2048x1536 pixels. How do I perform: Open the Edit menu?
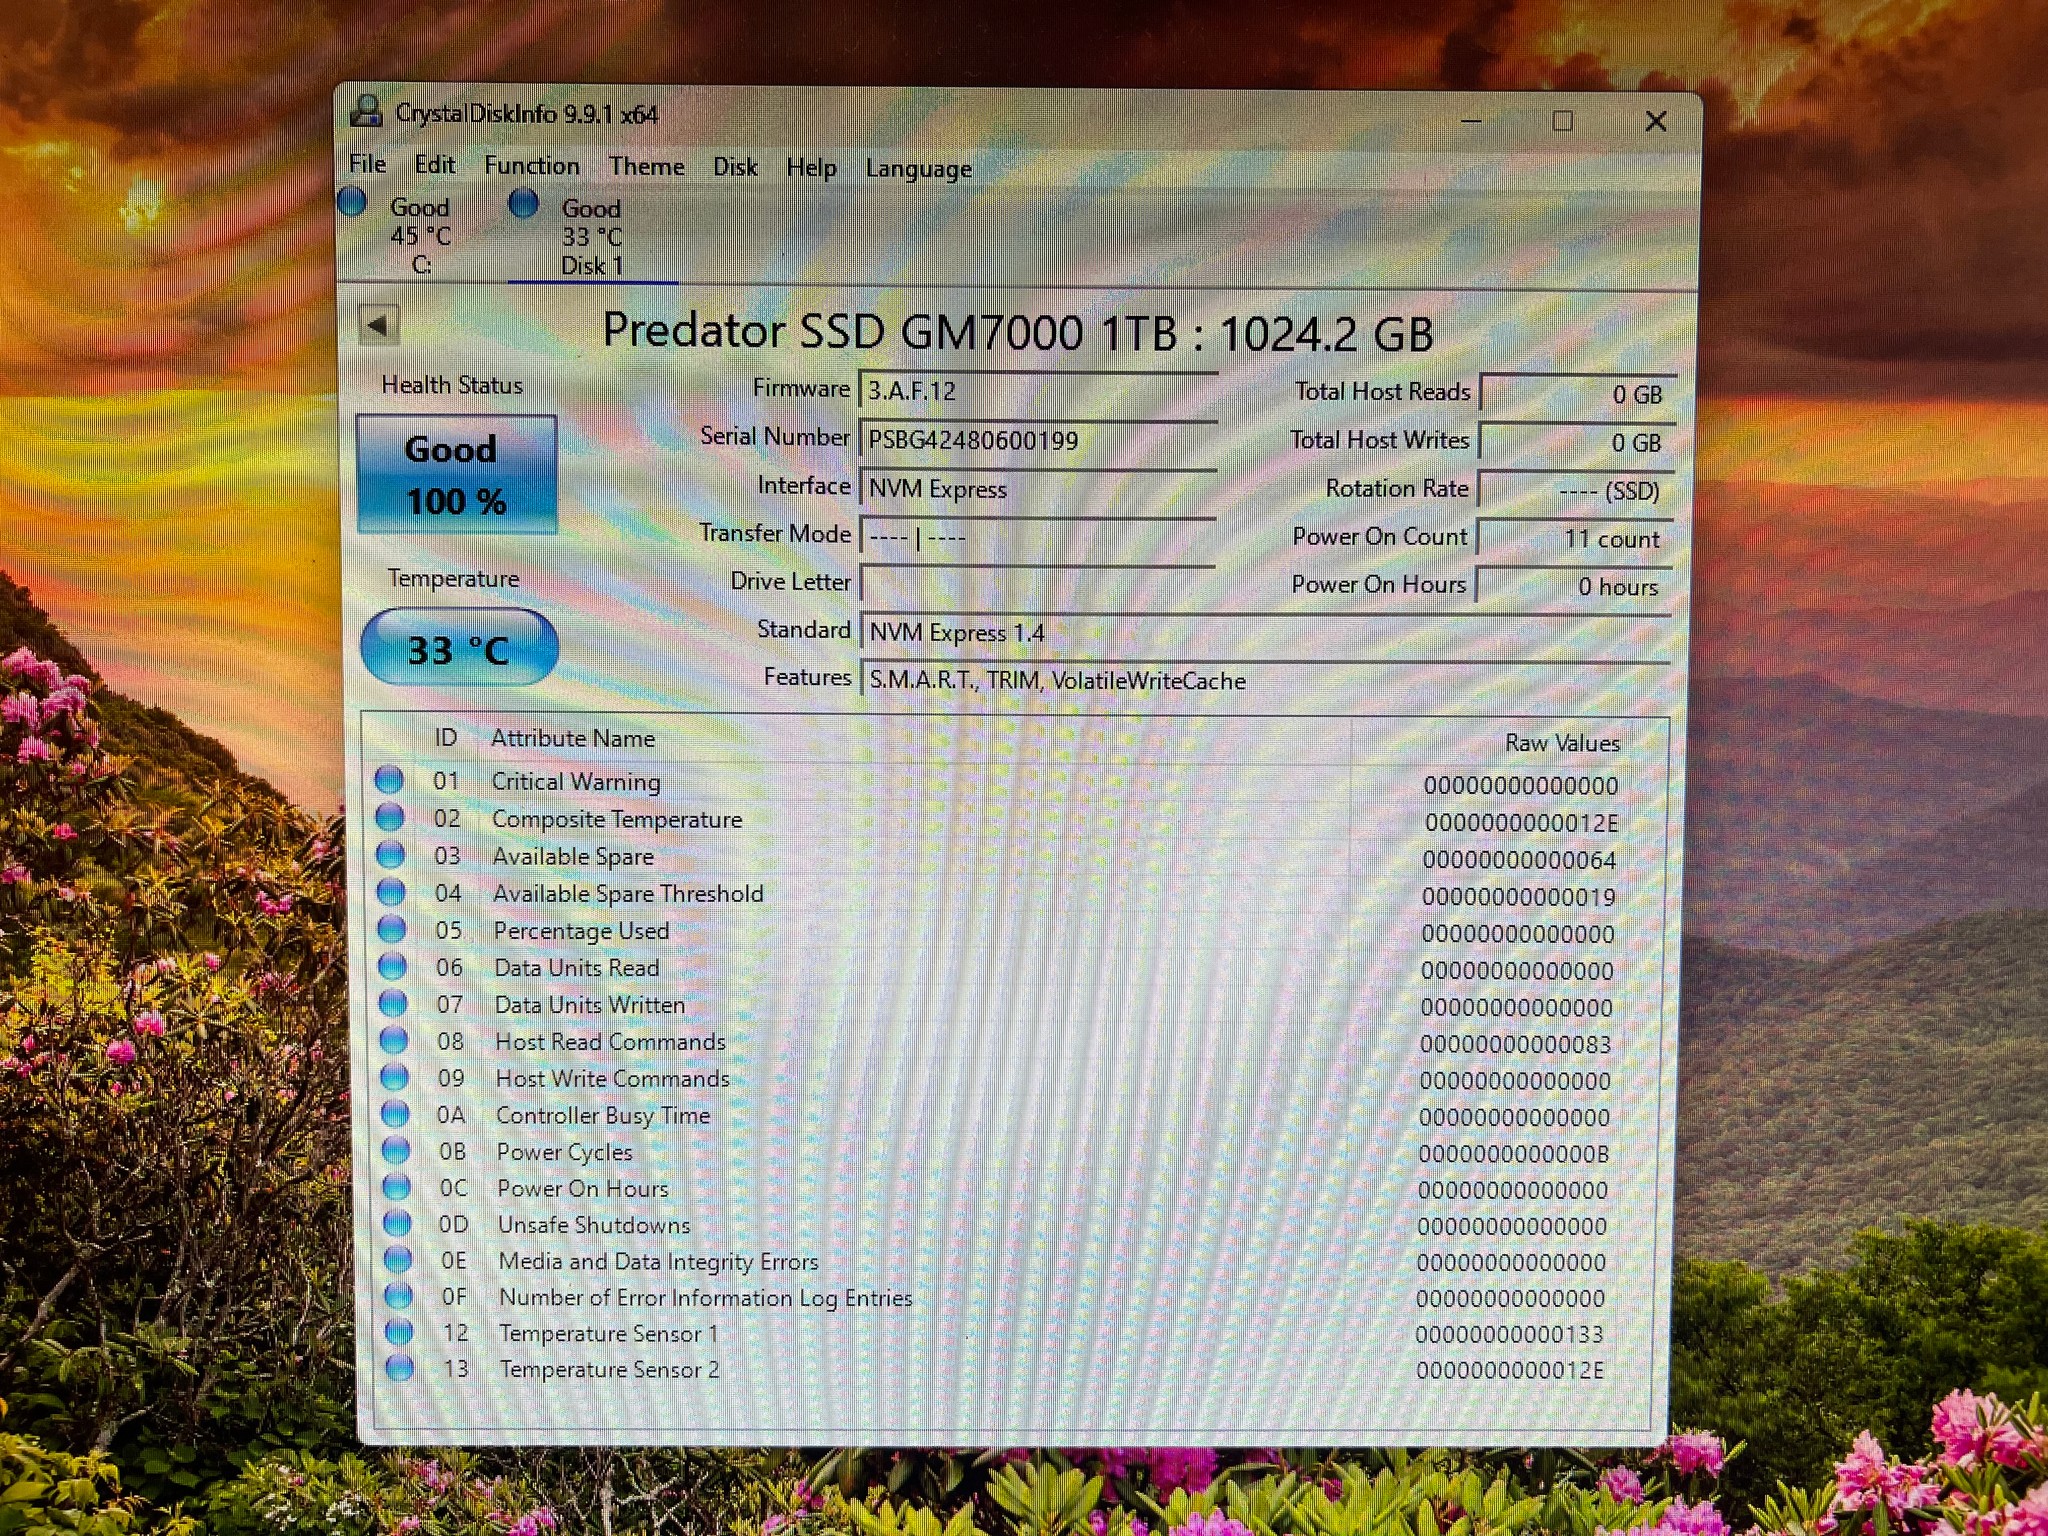click(435, 164)
